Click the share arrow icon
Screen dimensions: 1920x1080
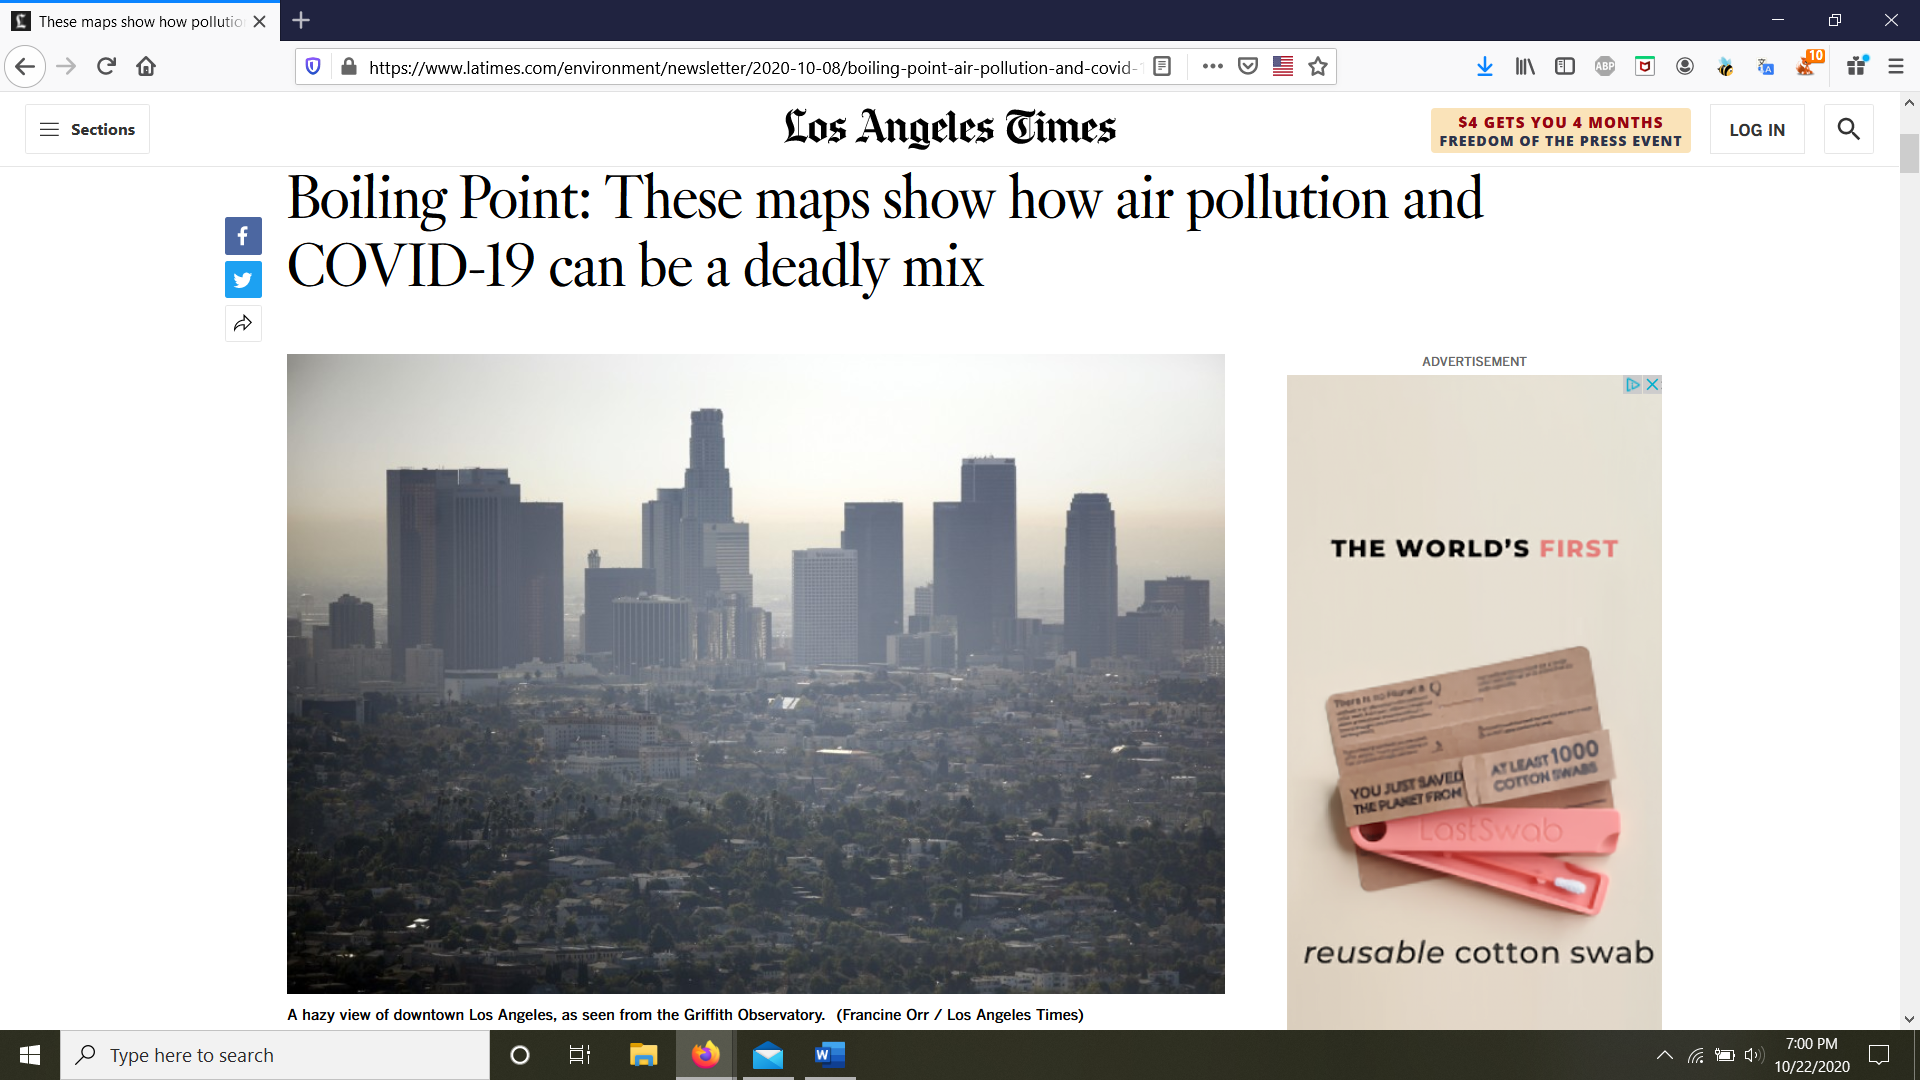coord(243,323)
